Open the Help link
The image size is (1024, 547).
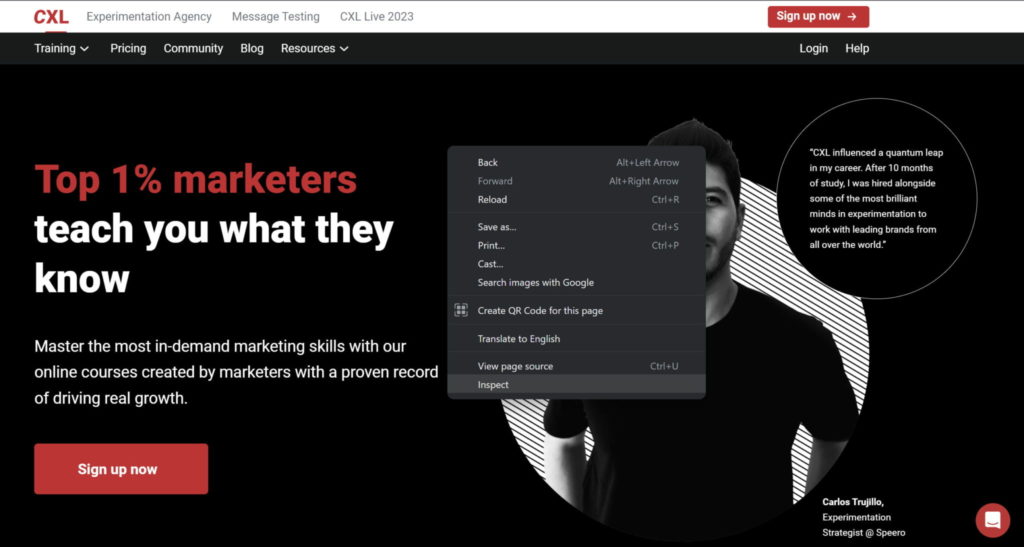pos(857,48)
